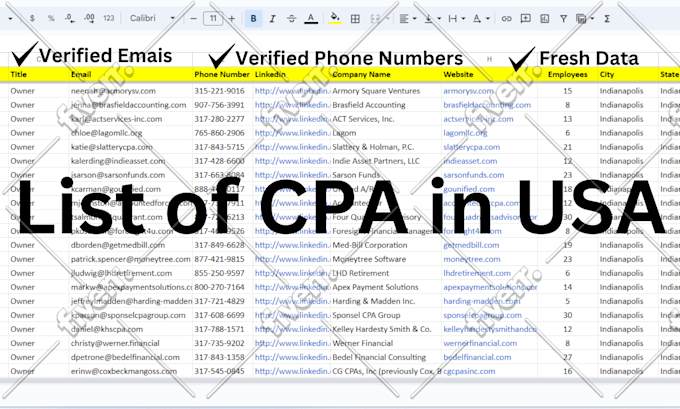
Task: Select phone cell 315-221-9016
Action: [x=222, y=91]
